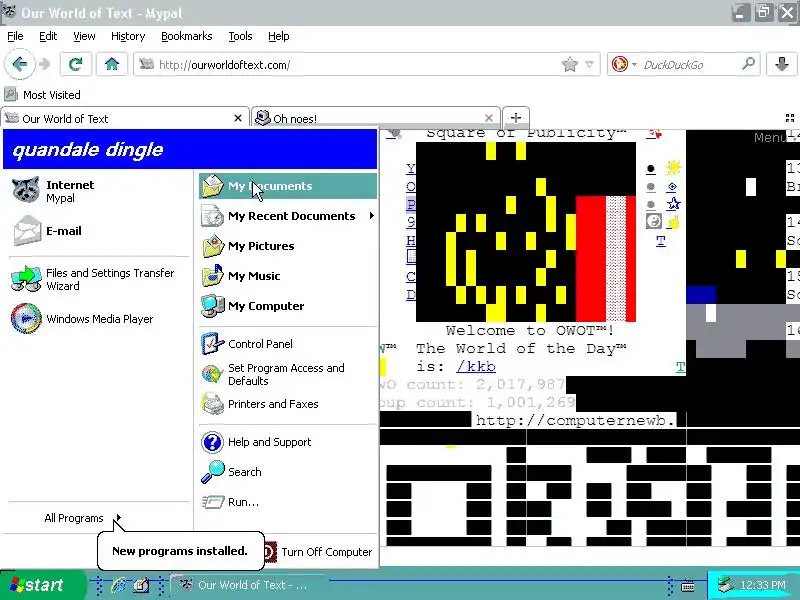The height and width of the screenshot is (600, 800).
Task: Open the Most Visited bookmarks folder
Action: point(42,95)
